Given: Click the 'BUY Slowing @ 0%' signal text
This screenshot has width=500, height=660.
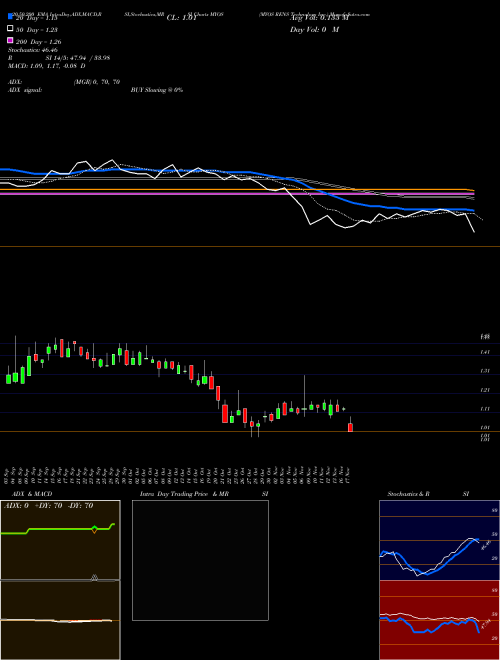Looking at the screenshot, I should [x=157, y=90].
